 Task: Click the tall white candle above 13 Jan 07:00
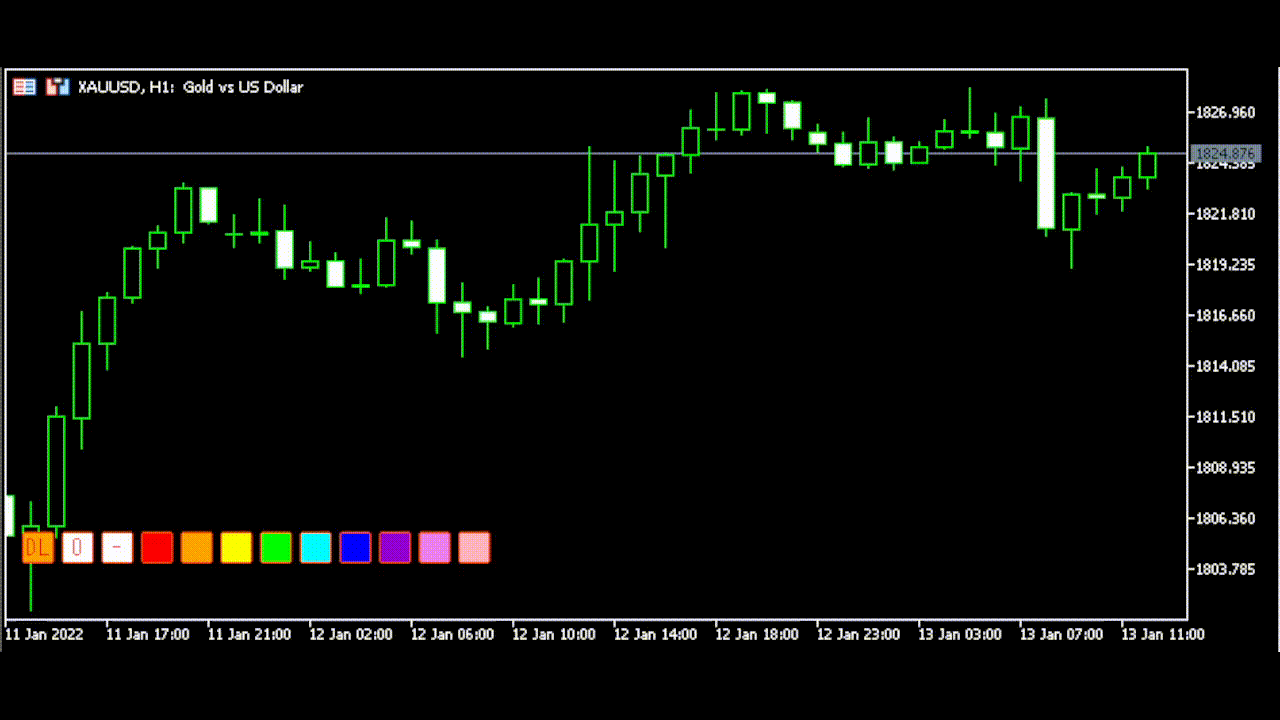point(1046,173)
